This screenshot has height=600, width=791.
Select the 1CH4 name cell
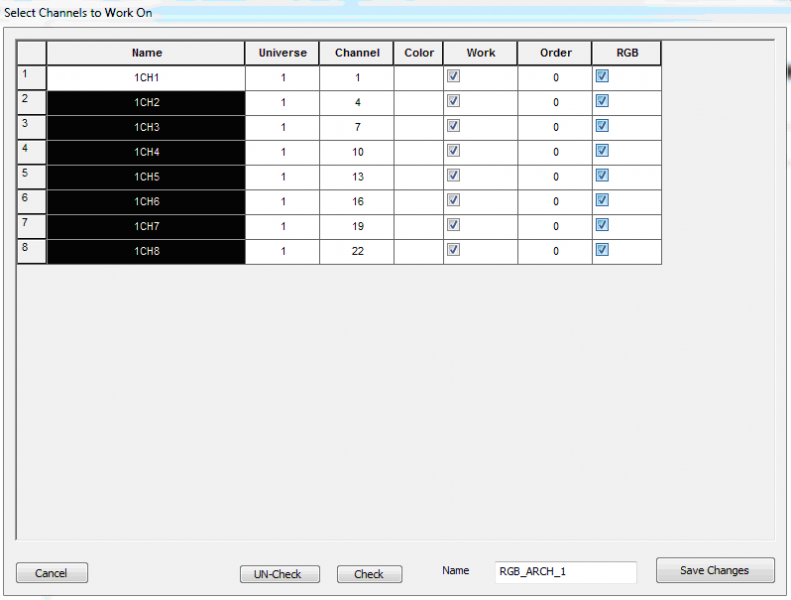click(146, 152)
